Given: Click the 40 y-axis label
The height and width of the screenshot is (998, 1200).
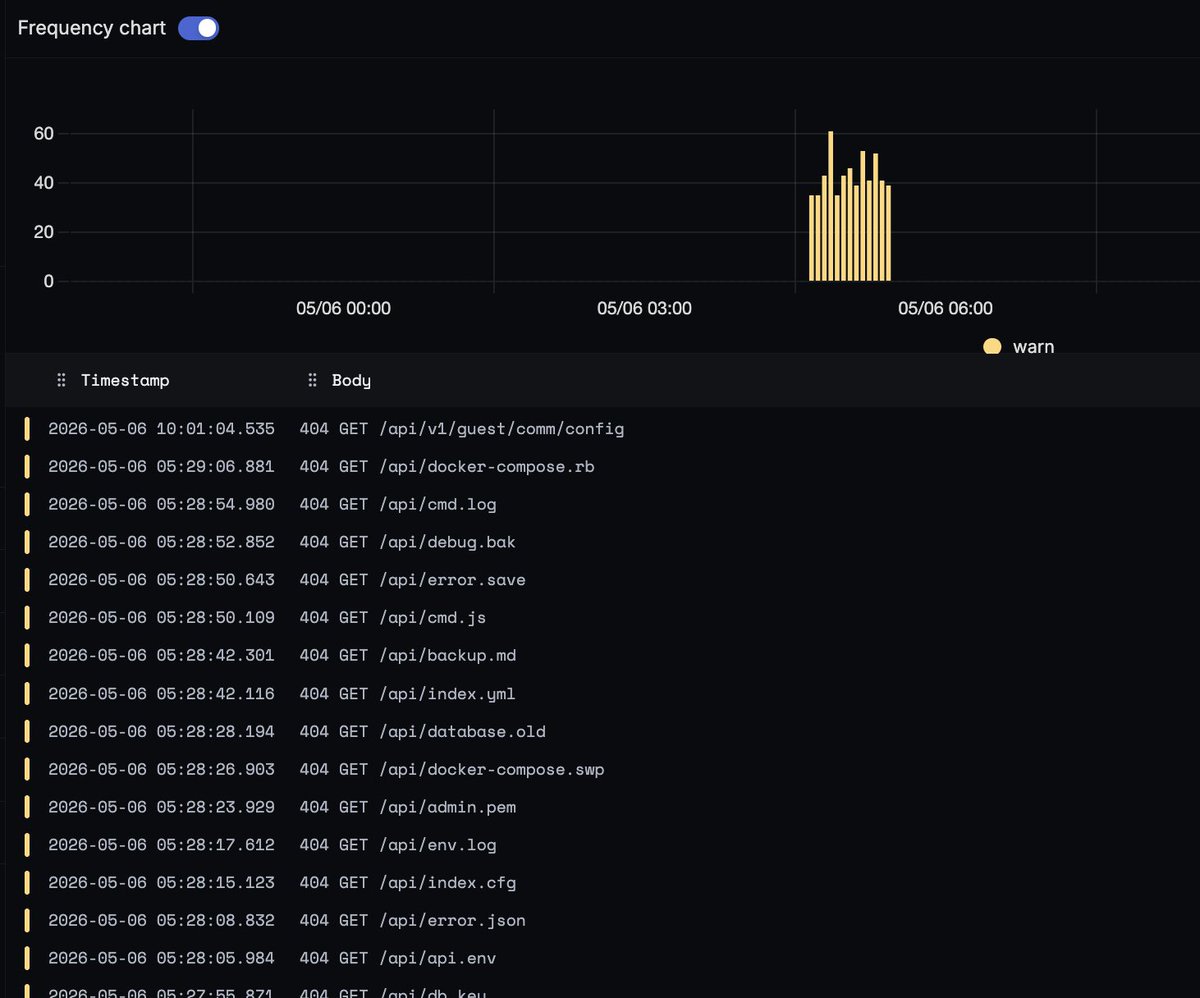Looking at the screenshot, I should (x=43, y=183).
